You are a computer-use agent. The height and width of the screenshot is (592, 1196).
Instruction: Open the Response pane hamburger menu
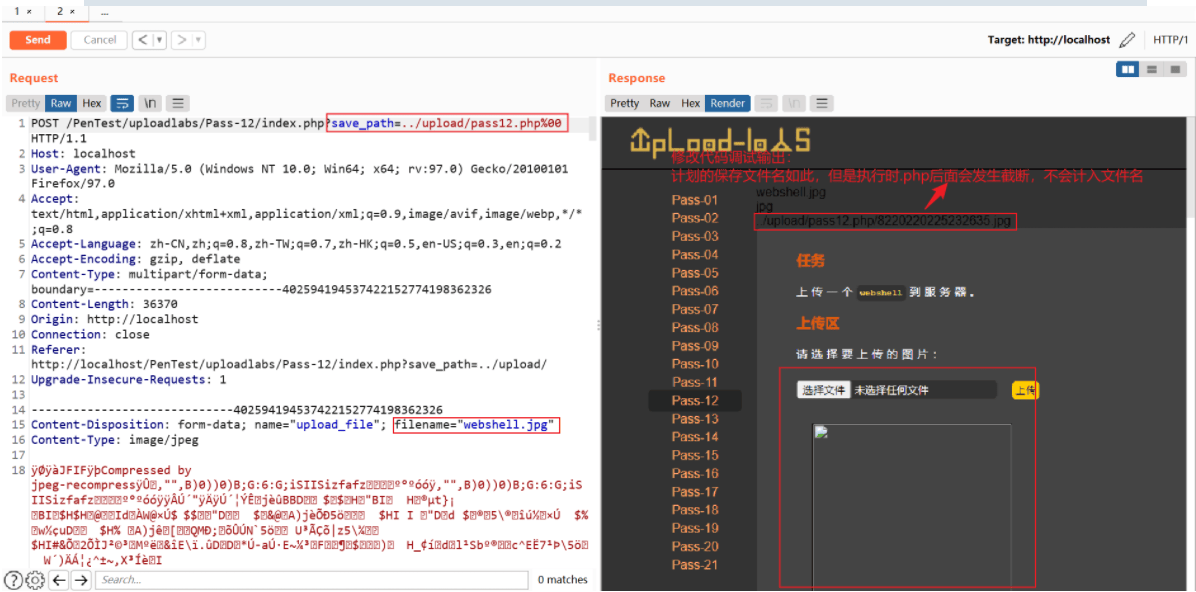[821, 103]
